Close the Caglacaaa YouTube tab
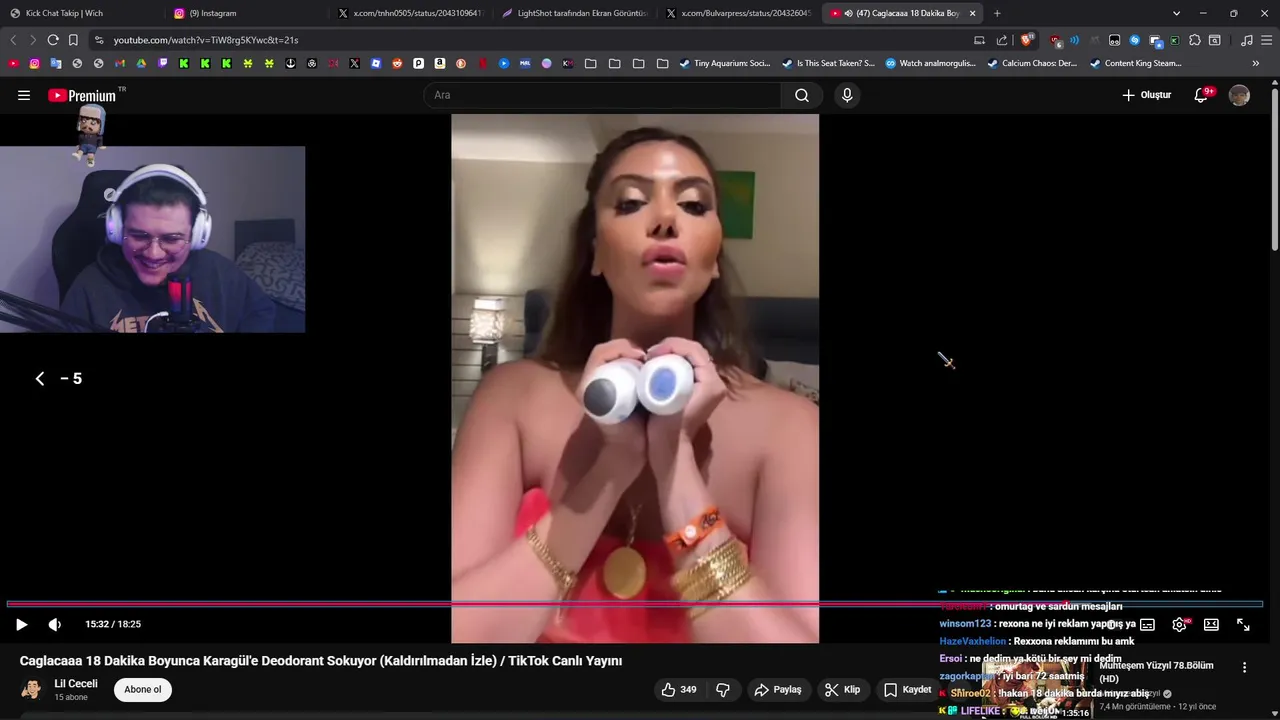 (972, 13)
